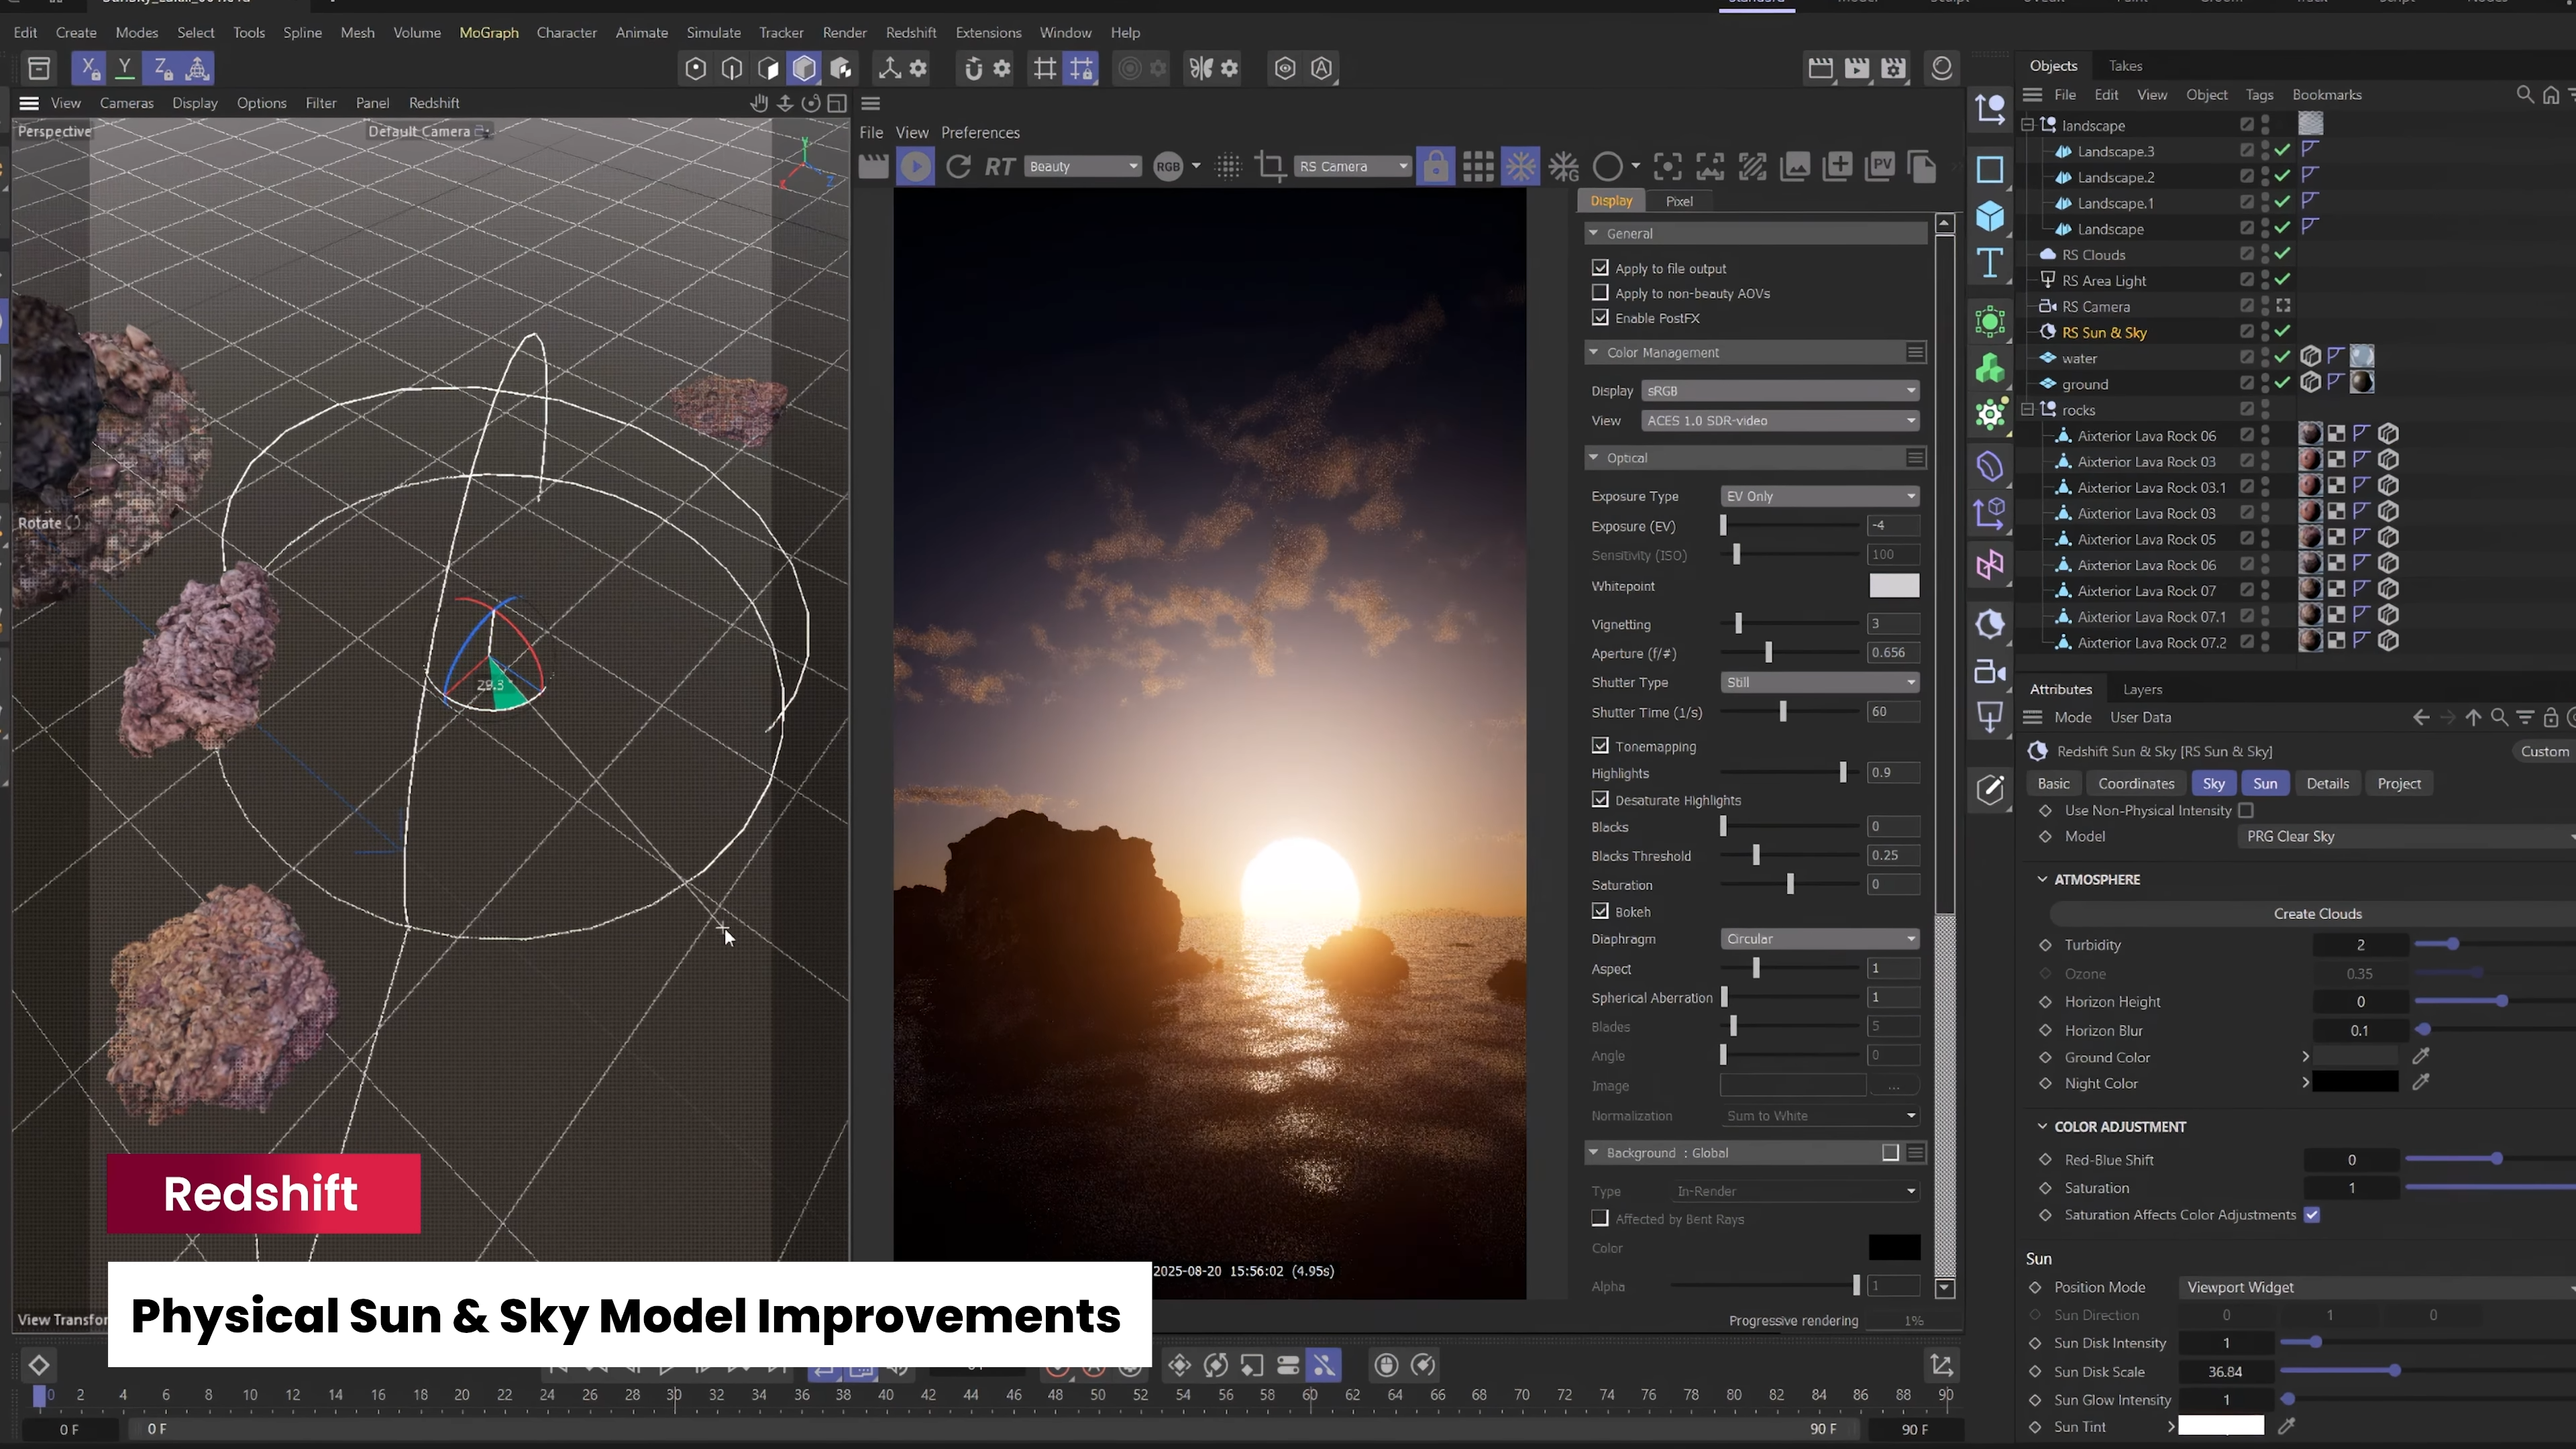This screenshot has width=2576, height=1449.
Task: Toggle the Bokeh checkbox
Action: pos(1600,911)
